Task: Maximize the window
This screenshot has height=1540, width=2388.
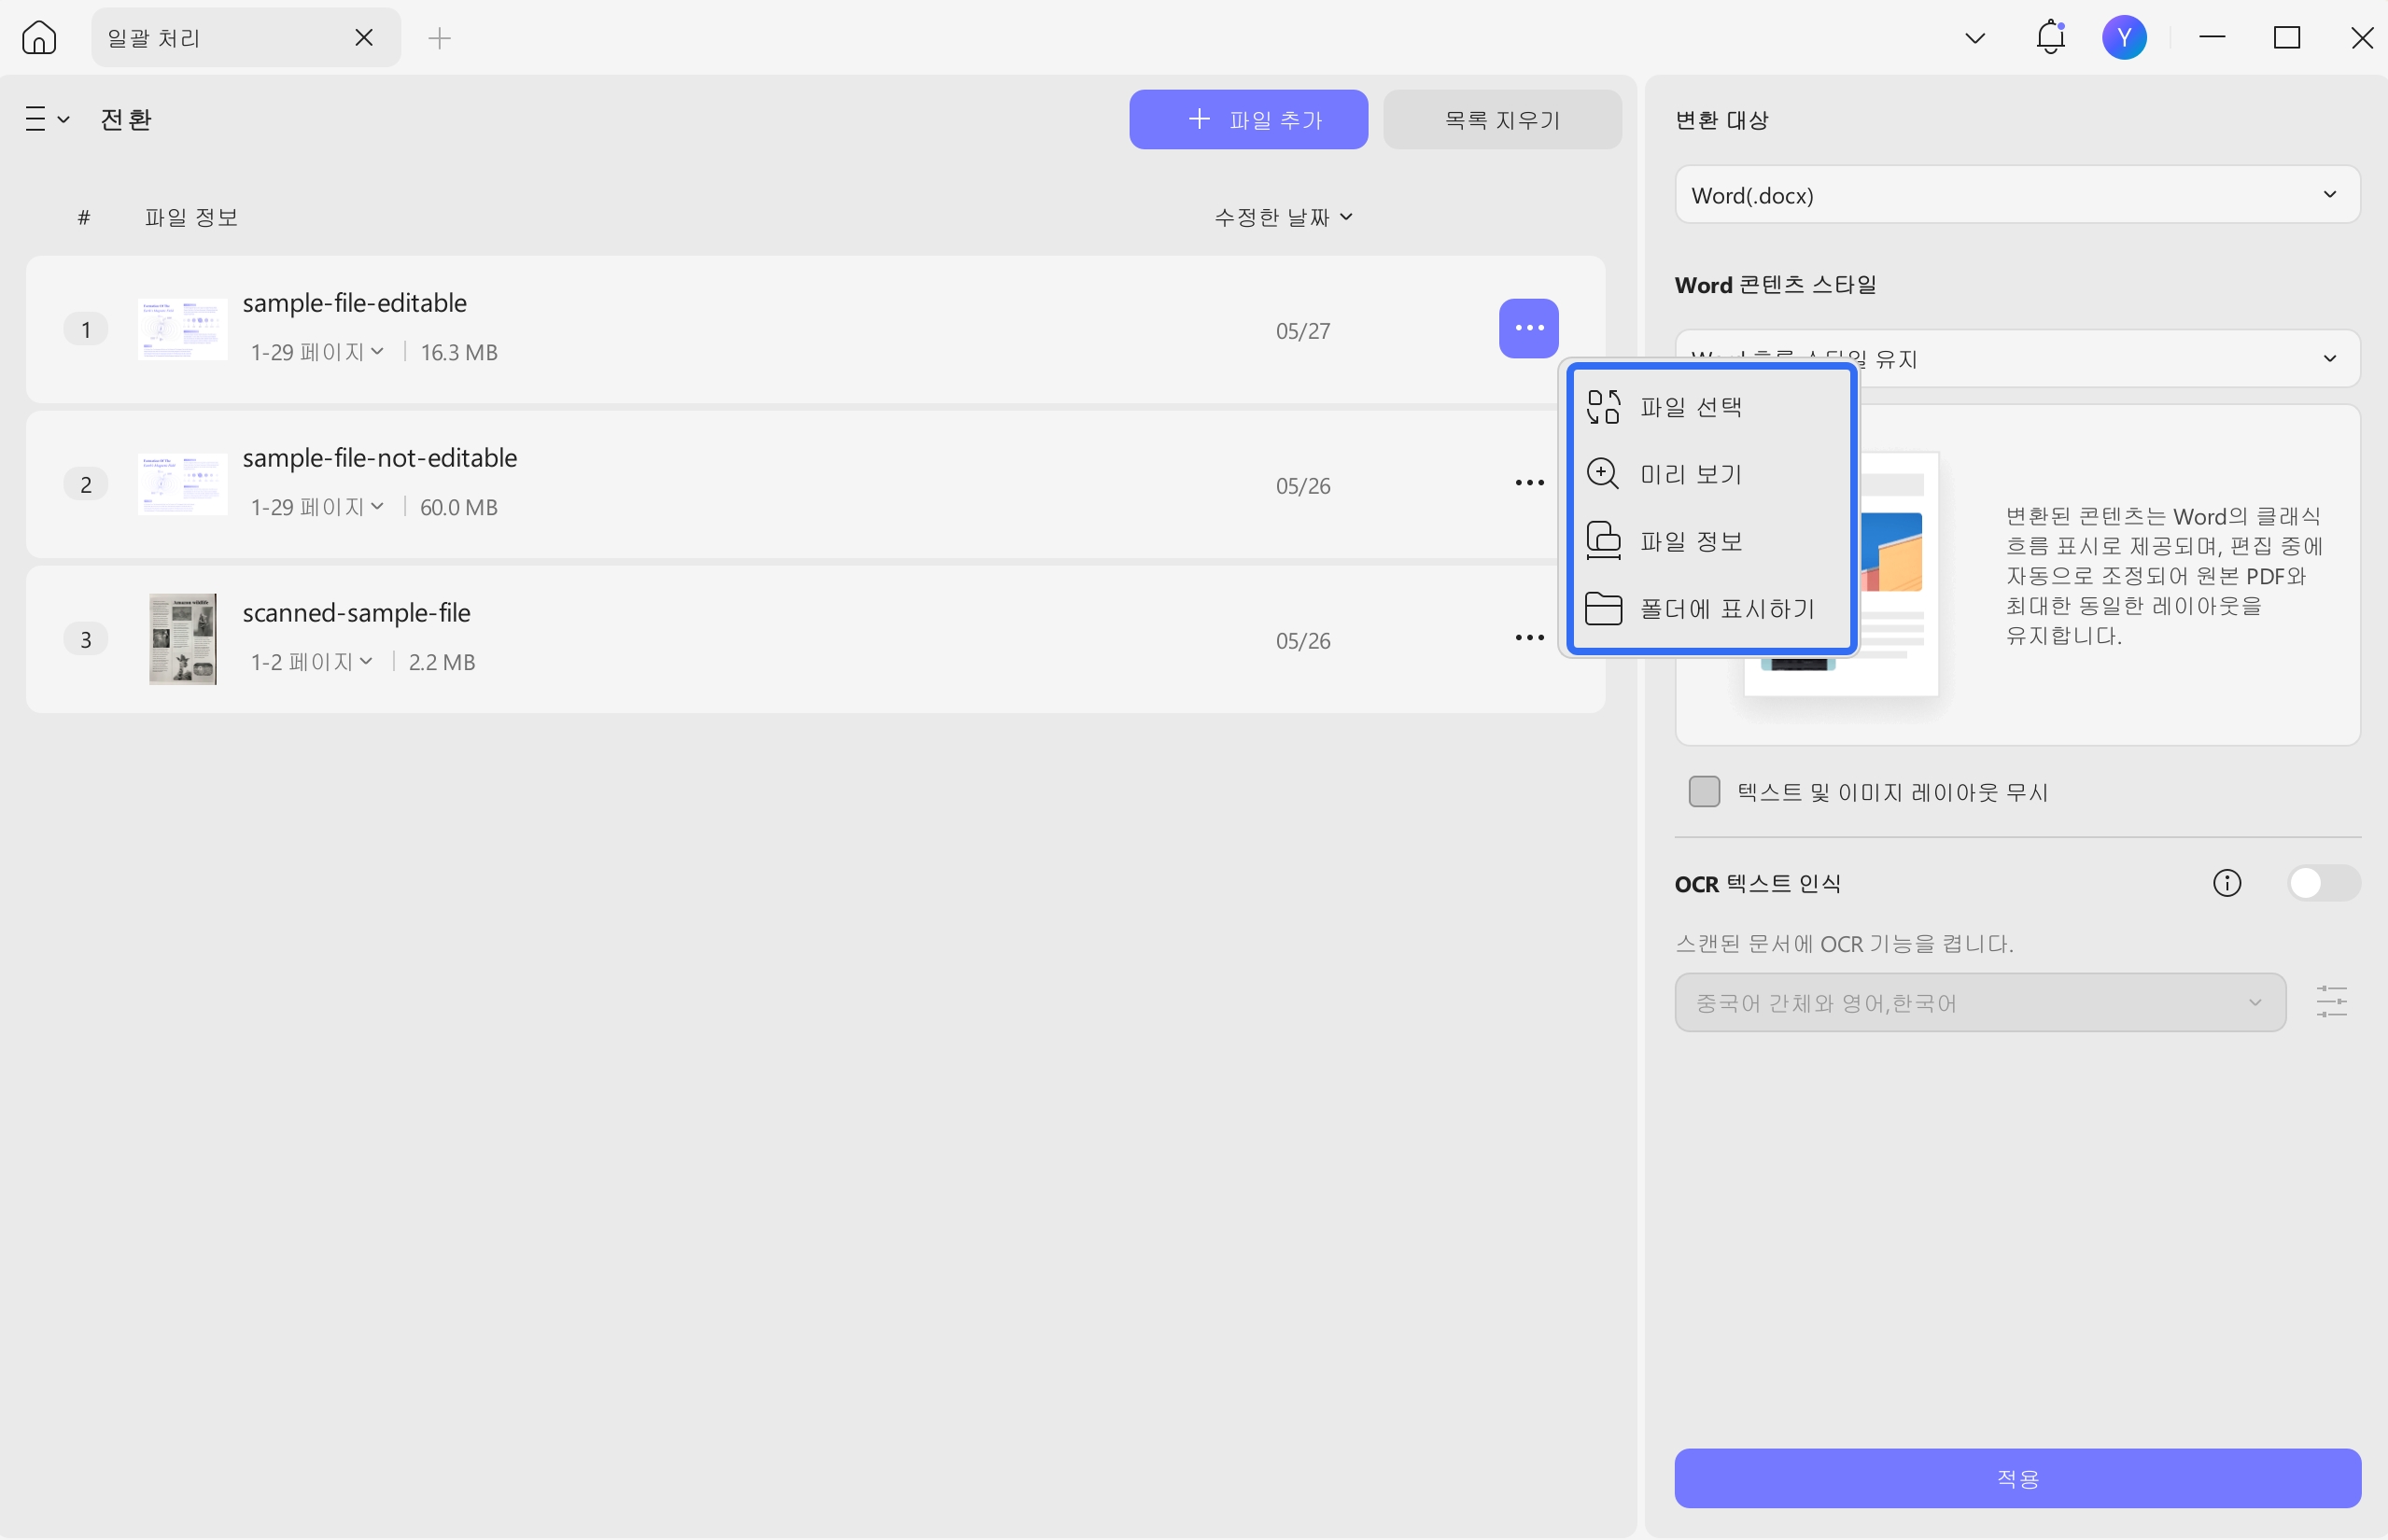Action: pyautogui.click(x=2287, y=38)
